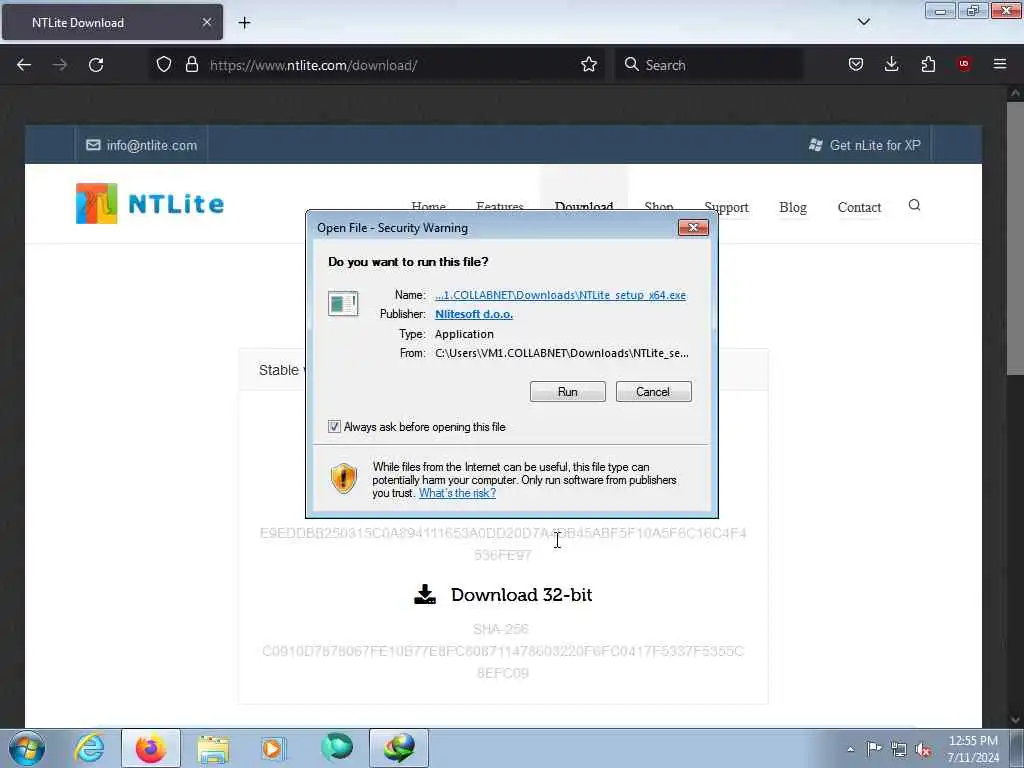Open the Support menu item
Screen dimensions: 1024x768
coord(726,208)
